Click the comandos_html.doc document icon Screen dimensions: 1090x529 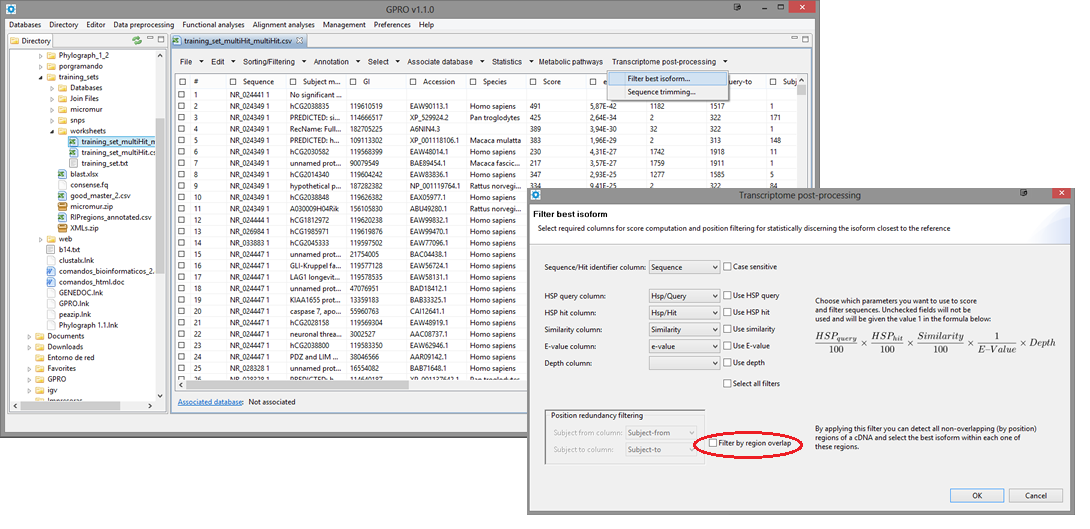click(51, 283)
